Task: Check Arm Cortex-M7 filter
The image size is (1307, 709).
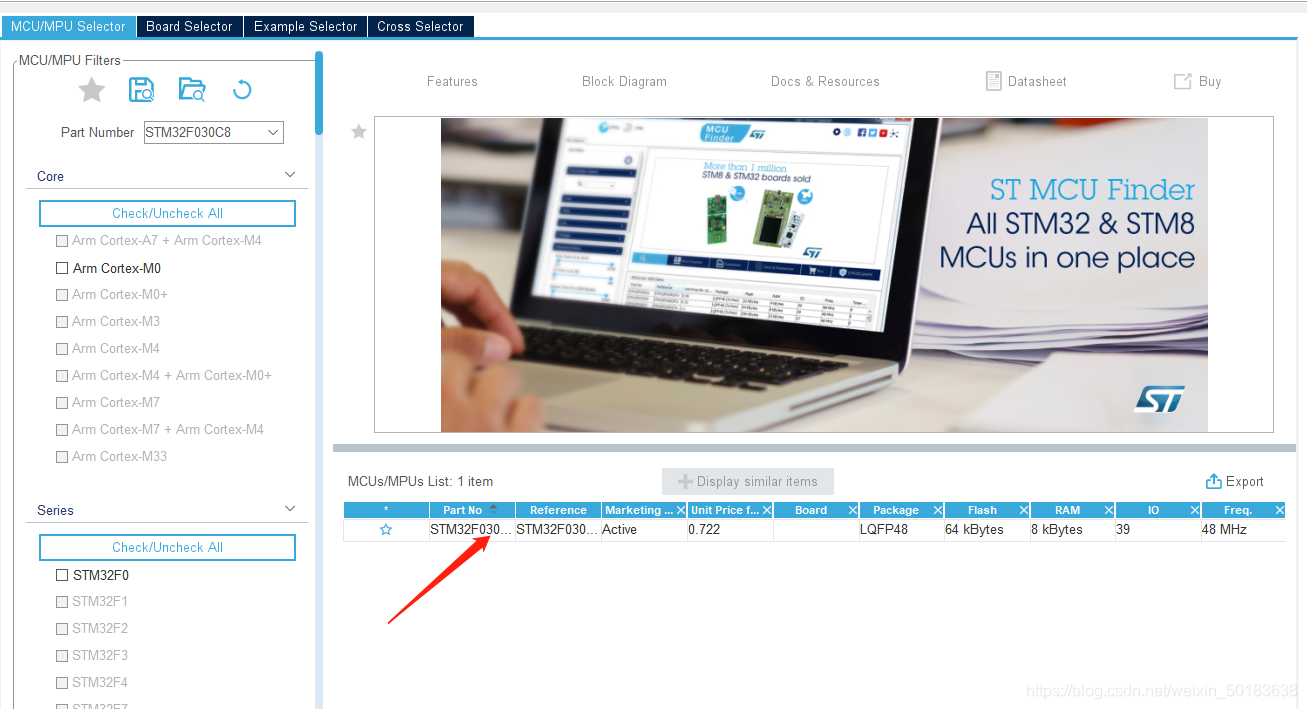Action: coord(62,403)
